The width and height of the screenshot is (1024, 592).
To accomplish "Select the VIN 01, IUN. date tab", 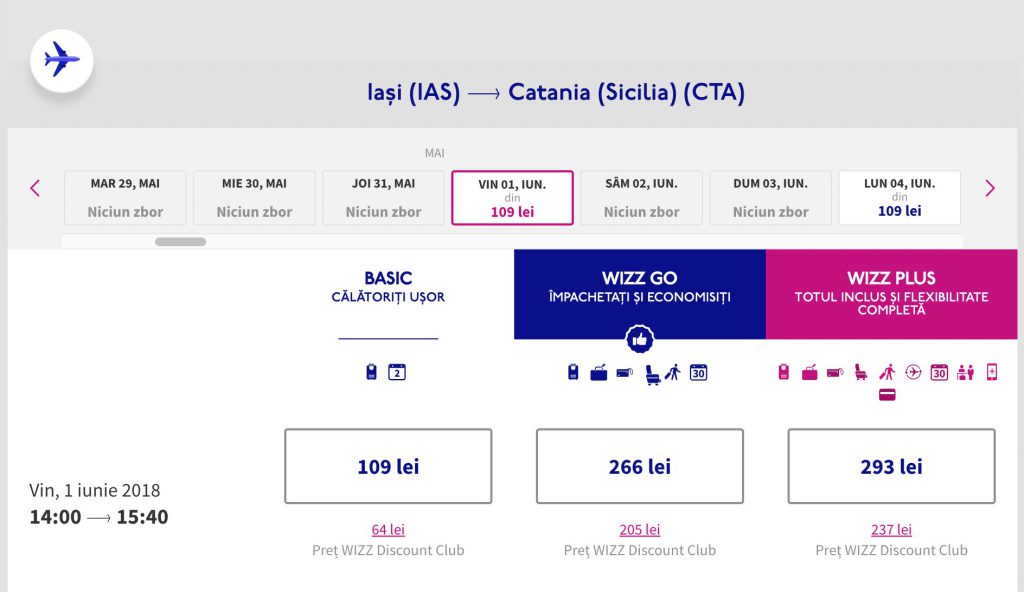I will (x=512, y=198).
